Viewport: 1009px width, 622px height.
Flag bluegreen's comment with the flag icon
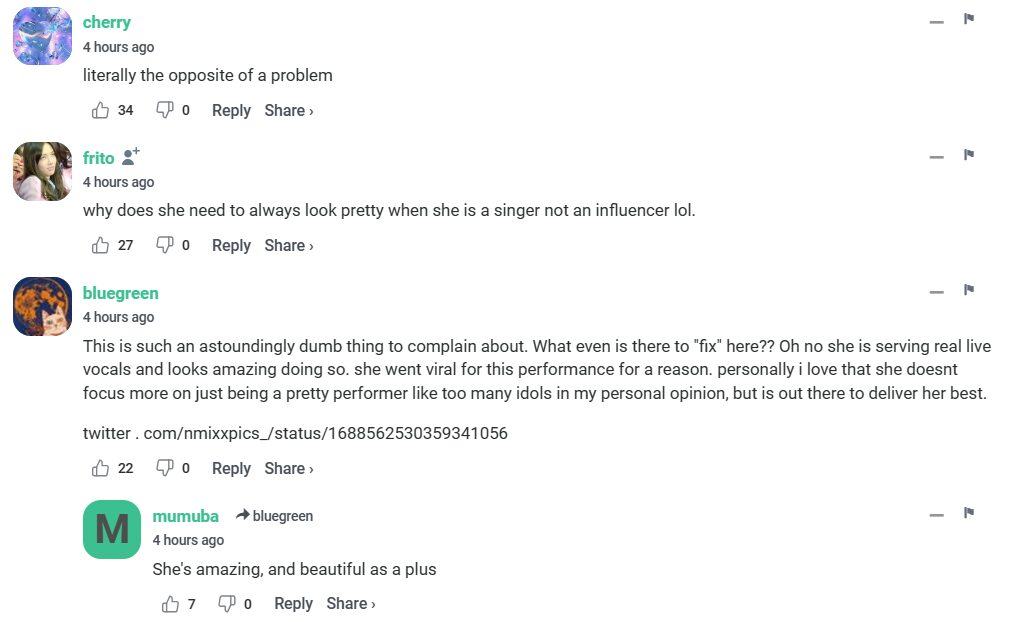coord(969,290)
